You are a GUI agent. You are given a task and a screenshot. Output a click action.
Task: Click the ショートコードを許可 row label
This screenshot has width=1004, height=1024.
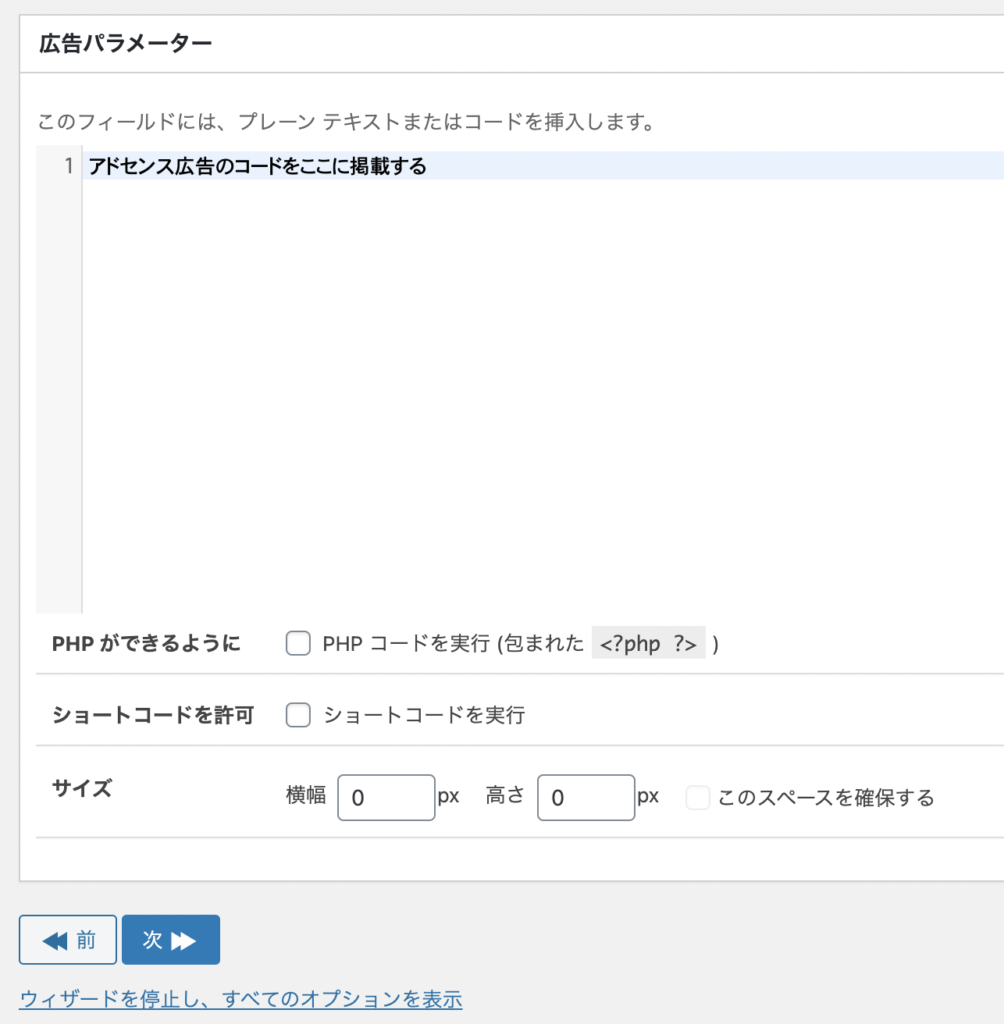pos(153,715)
